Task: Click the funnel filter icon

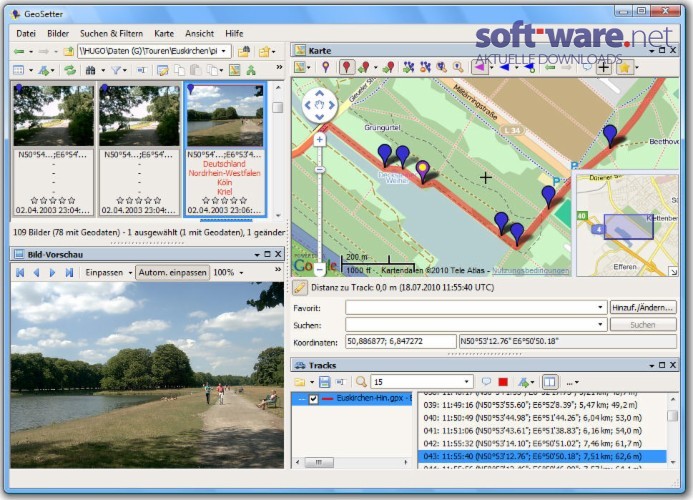Action: pos(116,70)
